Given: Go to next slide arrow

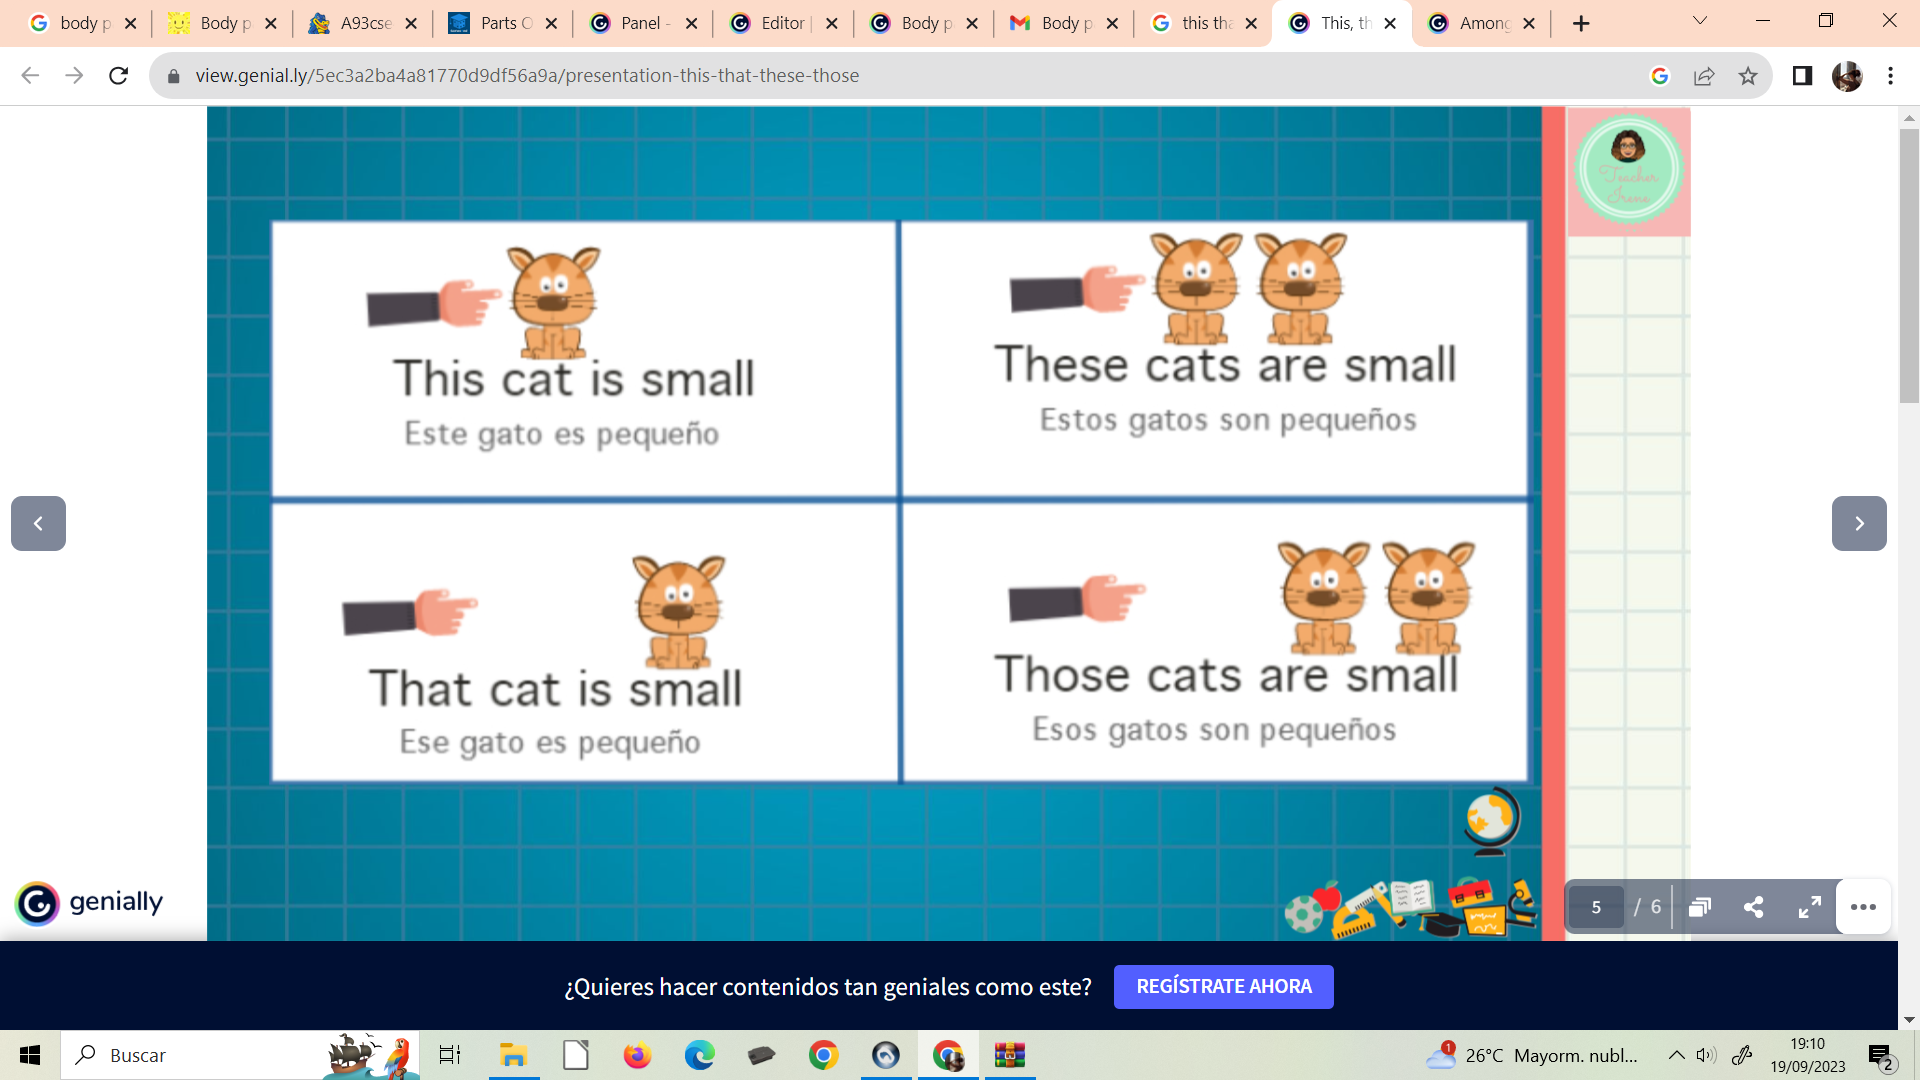Looking at the screenshot, I should (x=1859, y=523).
